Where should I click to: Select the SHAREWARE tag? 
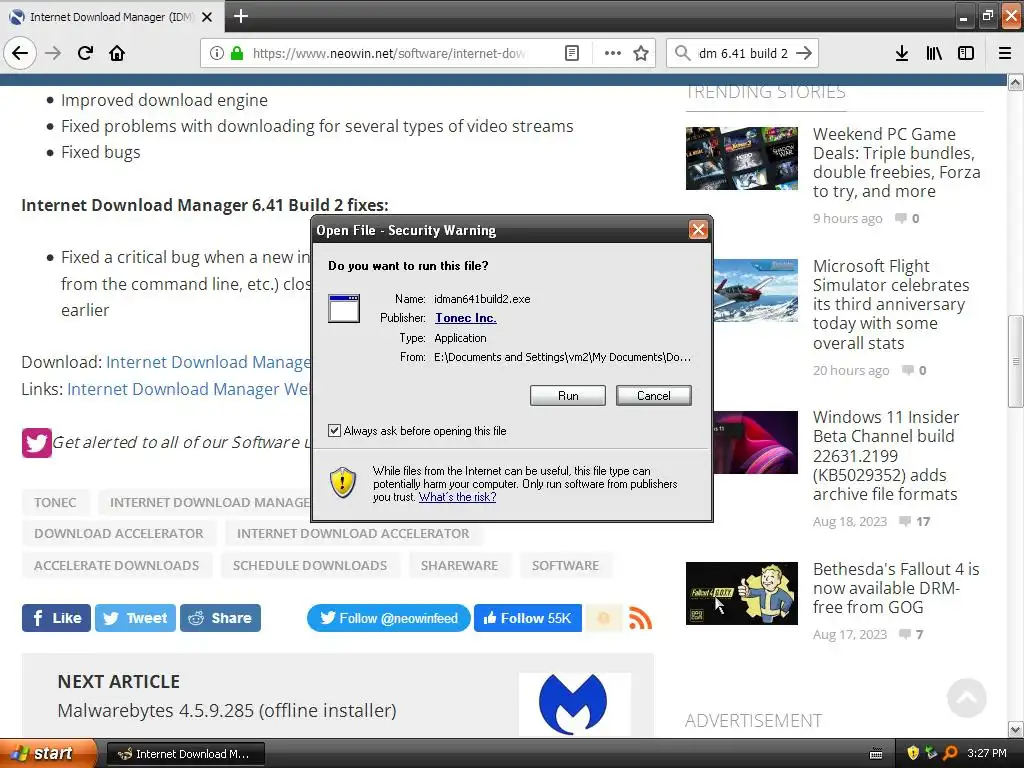[x=459, y=566]
